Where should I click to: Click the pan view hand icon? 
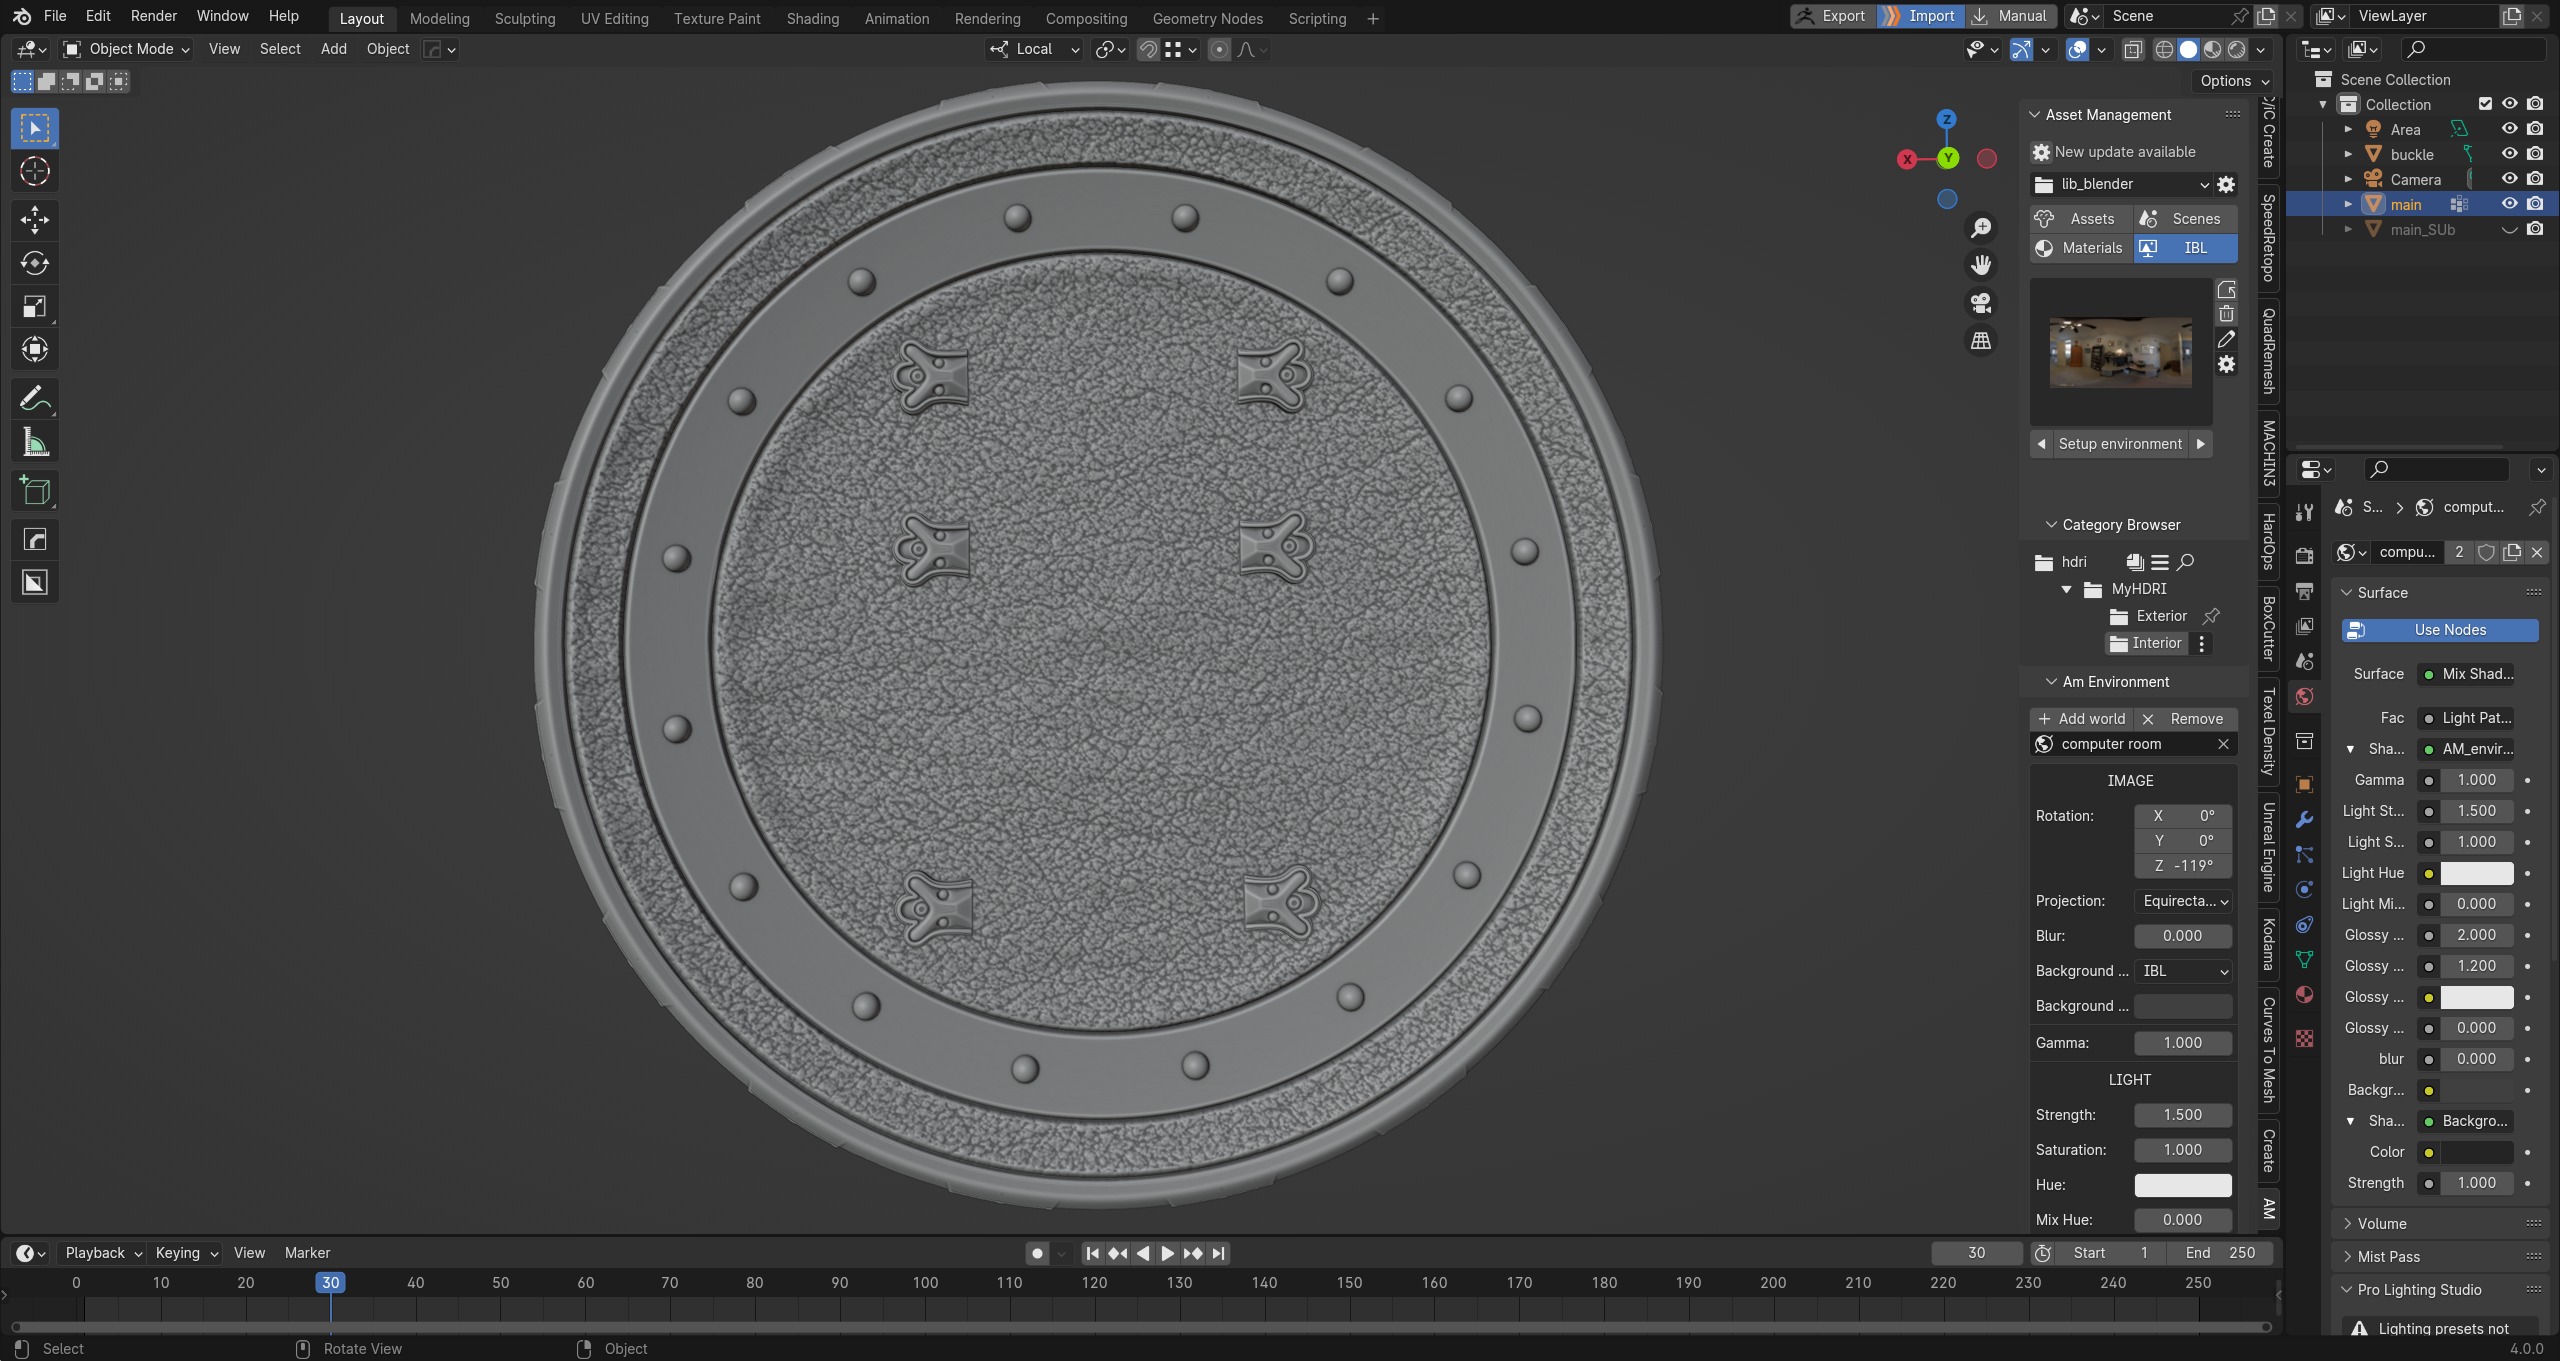tap(1980, 265)
